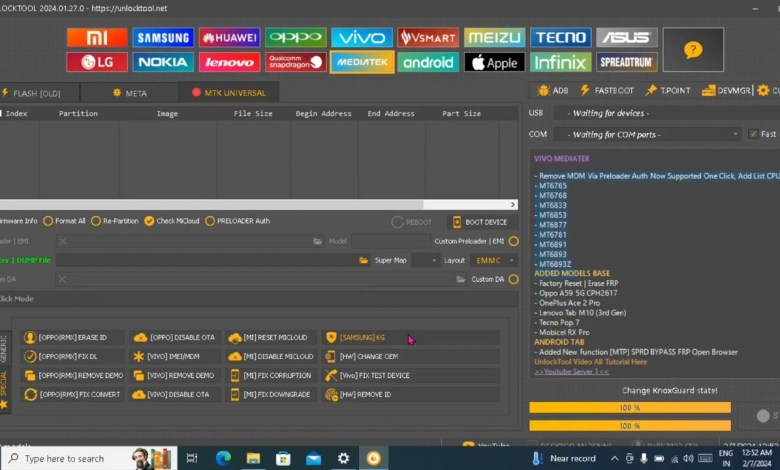
Task: Open the help question mark tile
Action: coord(693,50)
